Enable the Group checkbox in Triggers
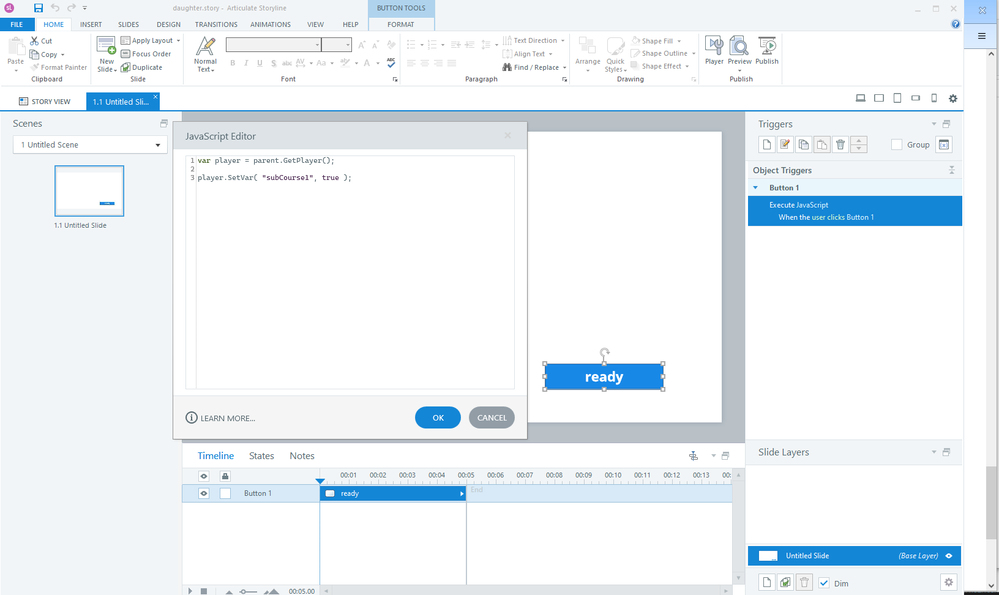The height and width of the screenshot is (595, 999). click(897, 145)
